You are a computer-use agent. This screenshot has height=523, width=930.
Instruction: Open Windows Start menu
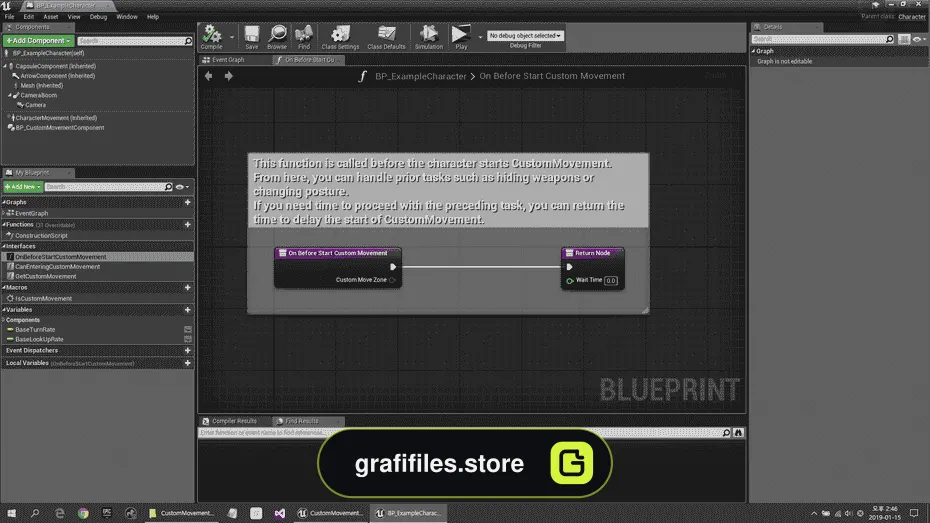(11, 513)
